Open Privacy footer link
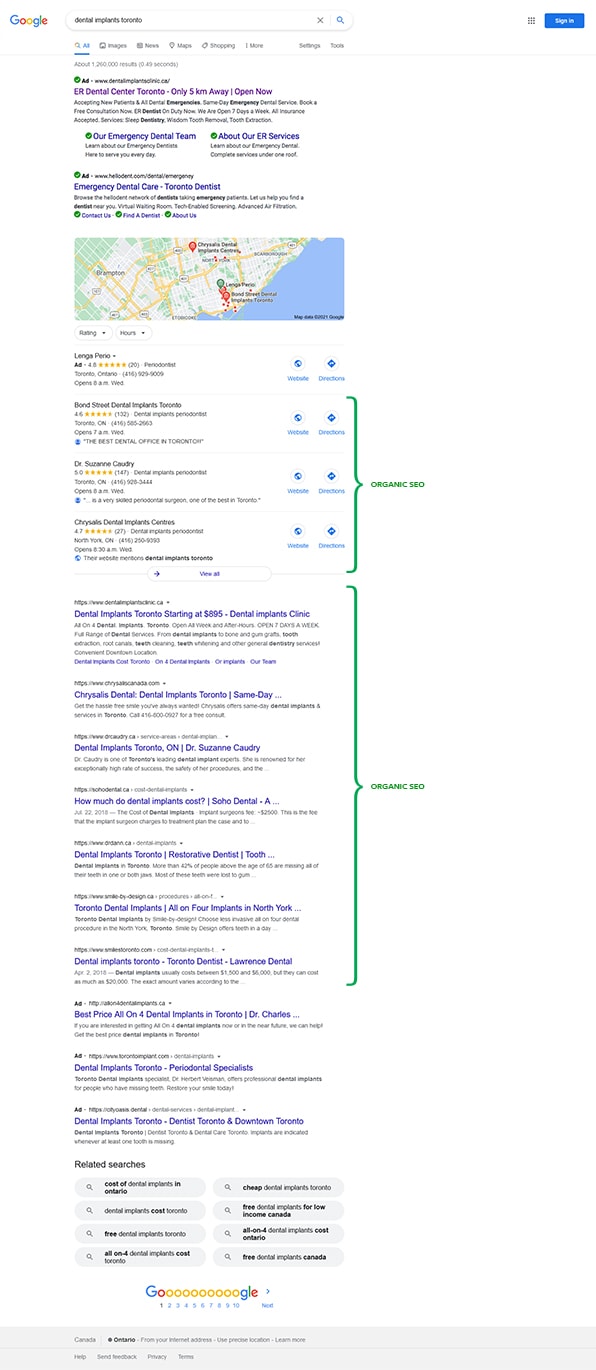Viewport: 596px width, 1370px height. point(157,1357)
